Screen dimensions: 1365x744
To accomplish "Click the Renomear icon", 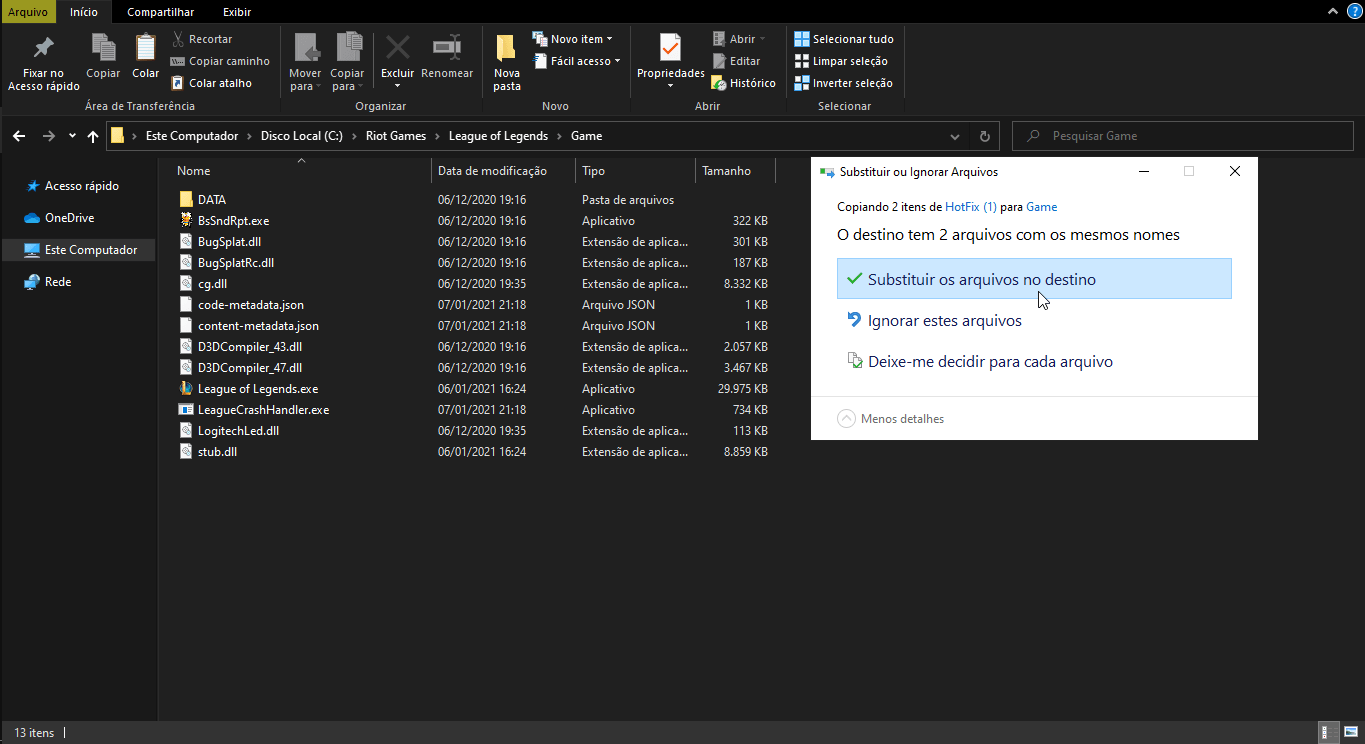I will click(447, 57).
